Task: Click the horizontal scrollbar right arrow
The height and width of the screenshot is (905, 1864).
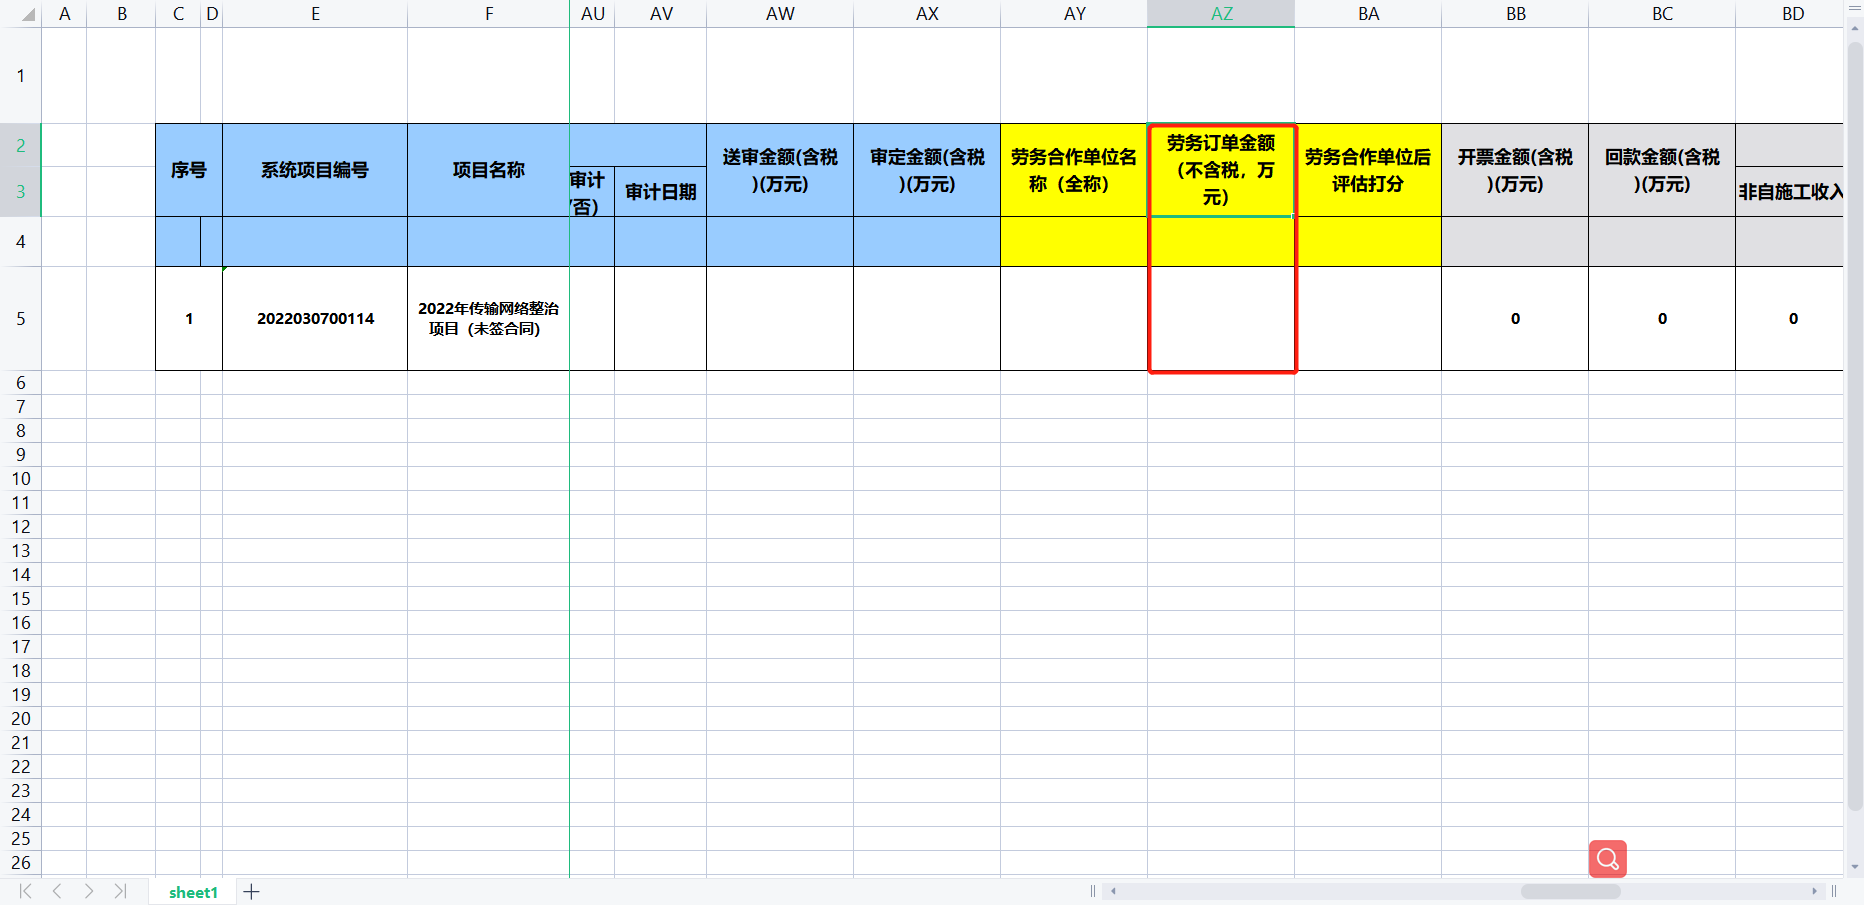Action: point(1814,891)
